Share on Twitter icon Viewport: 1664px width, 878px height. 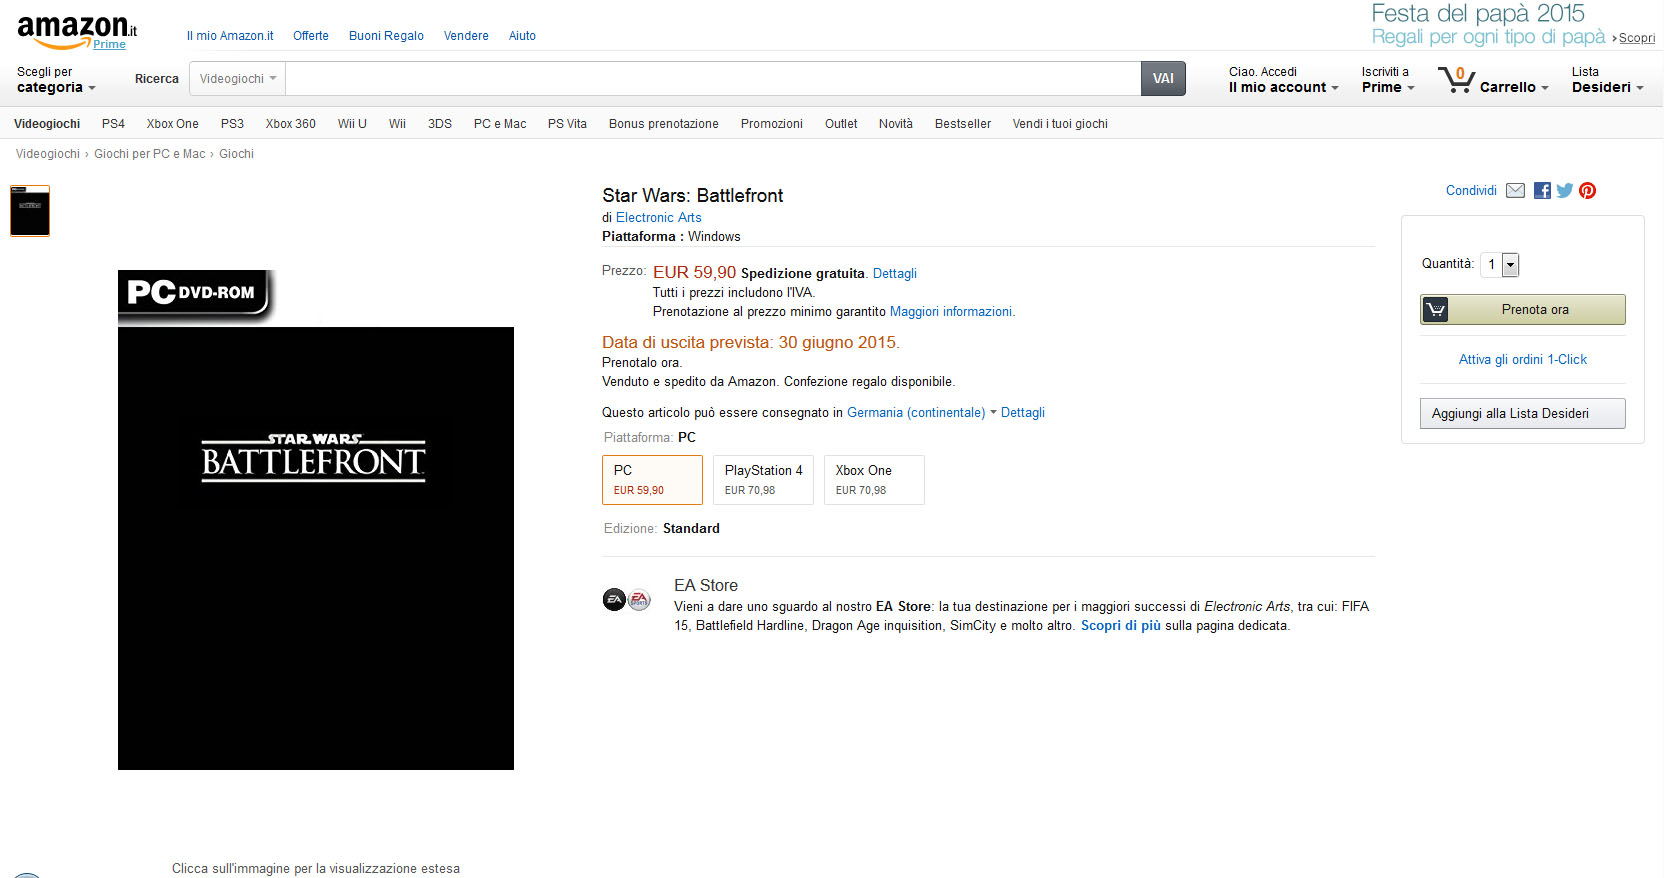click(x=1565, y=191)
